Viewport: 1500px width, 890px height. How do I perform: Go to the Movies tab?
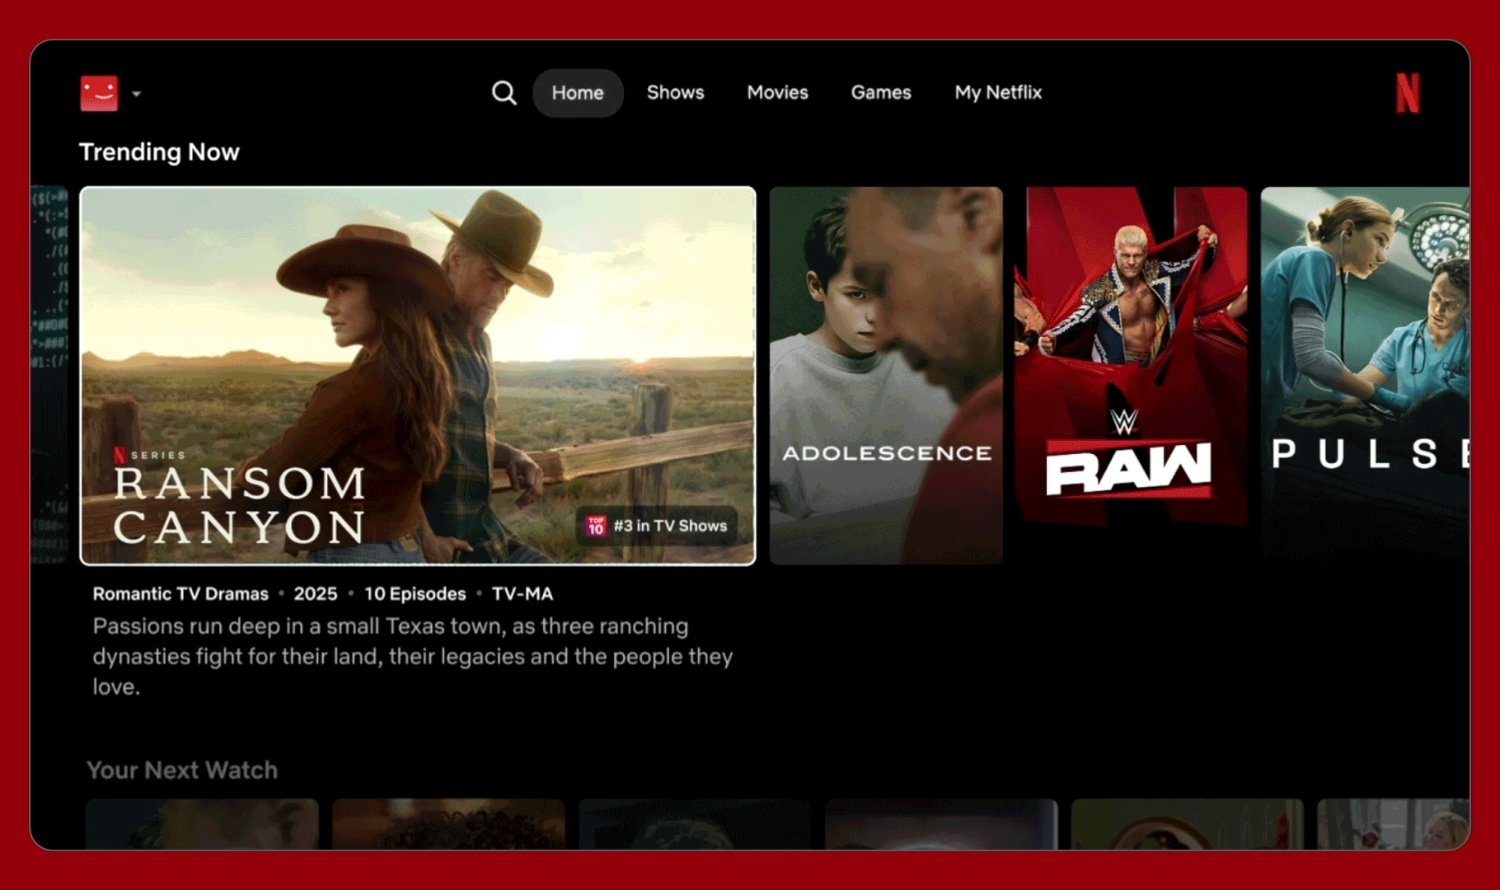coord(777,93)
